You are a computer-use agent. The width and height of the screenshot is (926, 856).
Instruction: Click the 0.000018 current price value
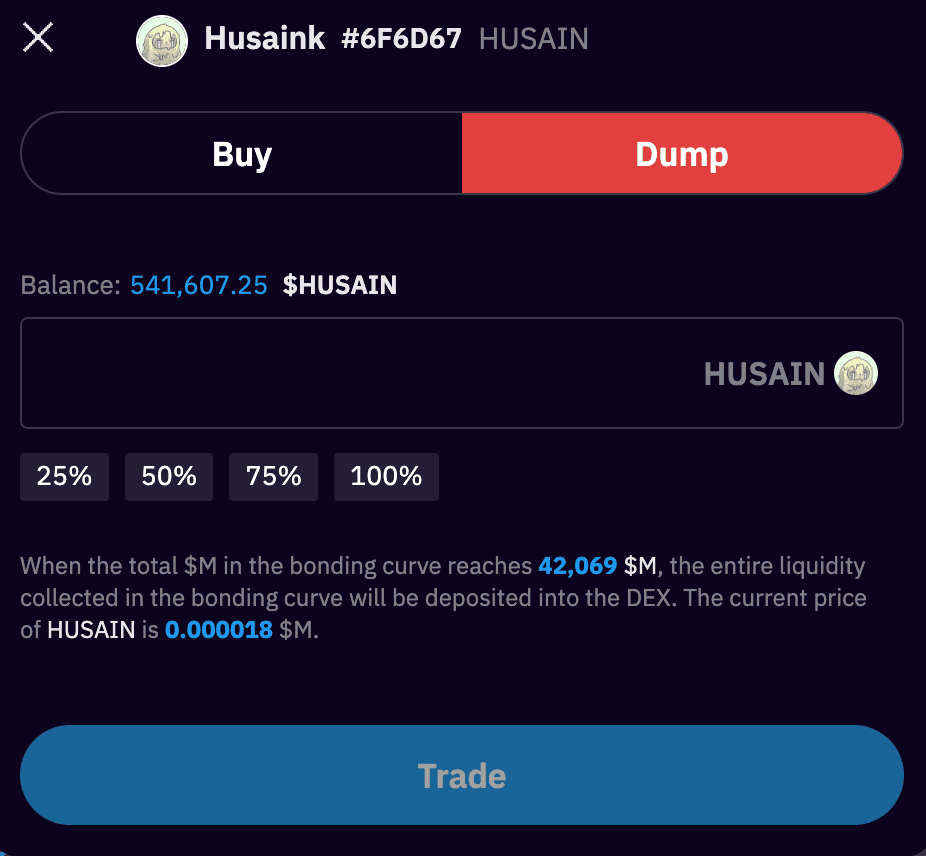[219, 631]
